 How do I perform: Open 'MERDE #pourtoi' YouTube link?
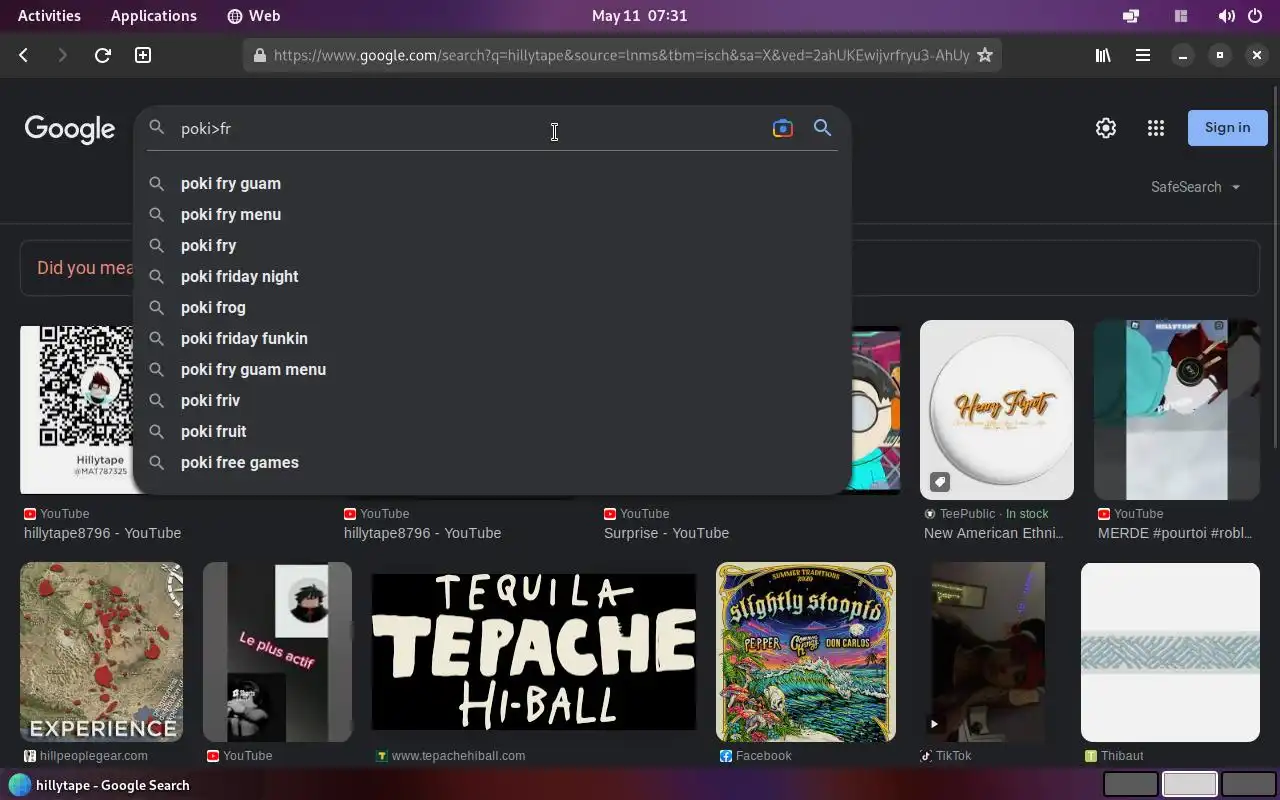point(1175,533)
